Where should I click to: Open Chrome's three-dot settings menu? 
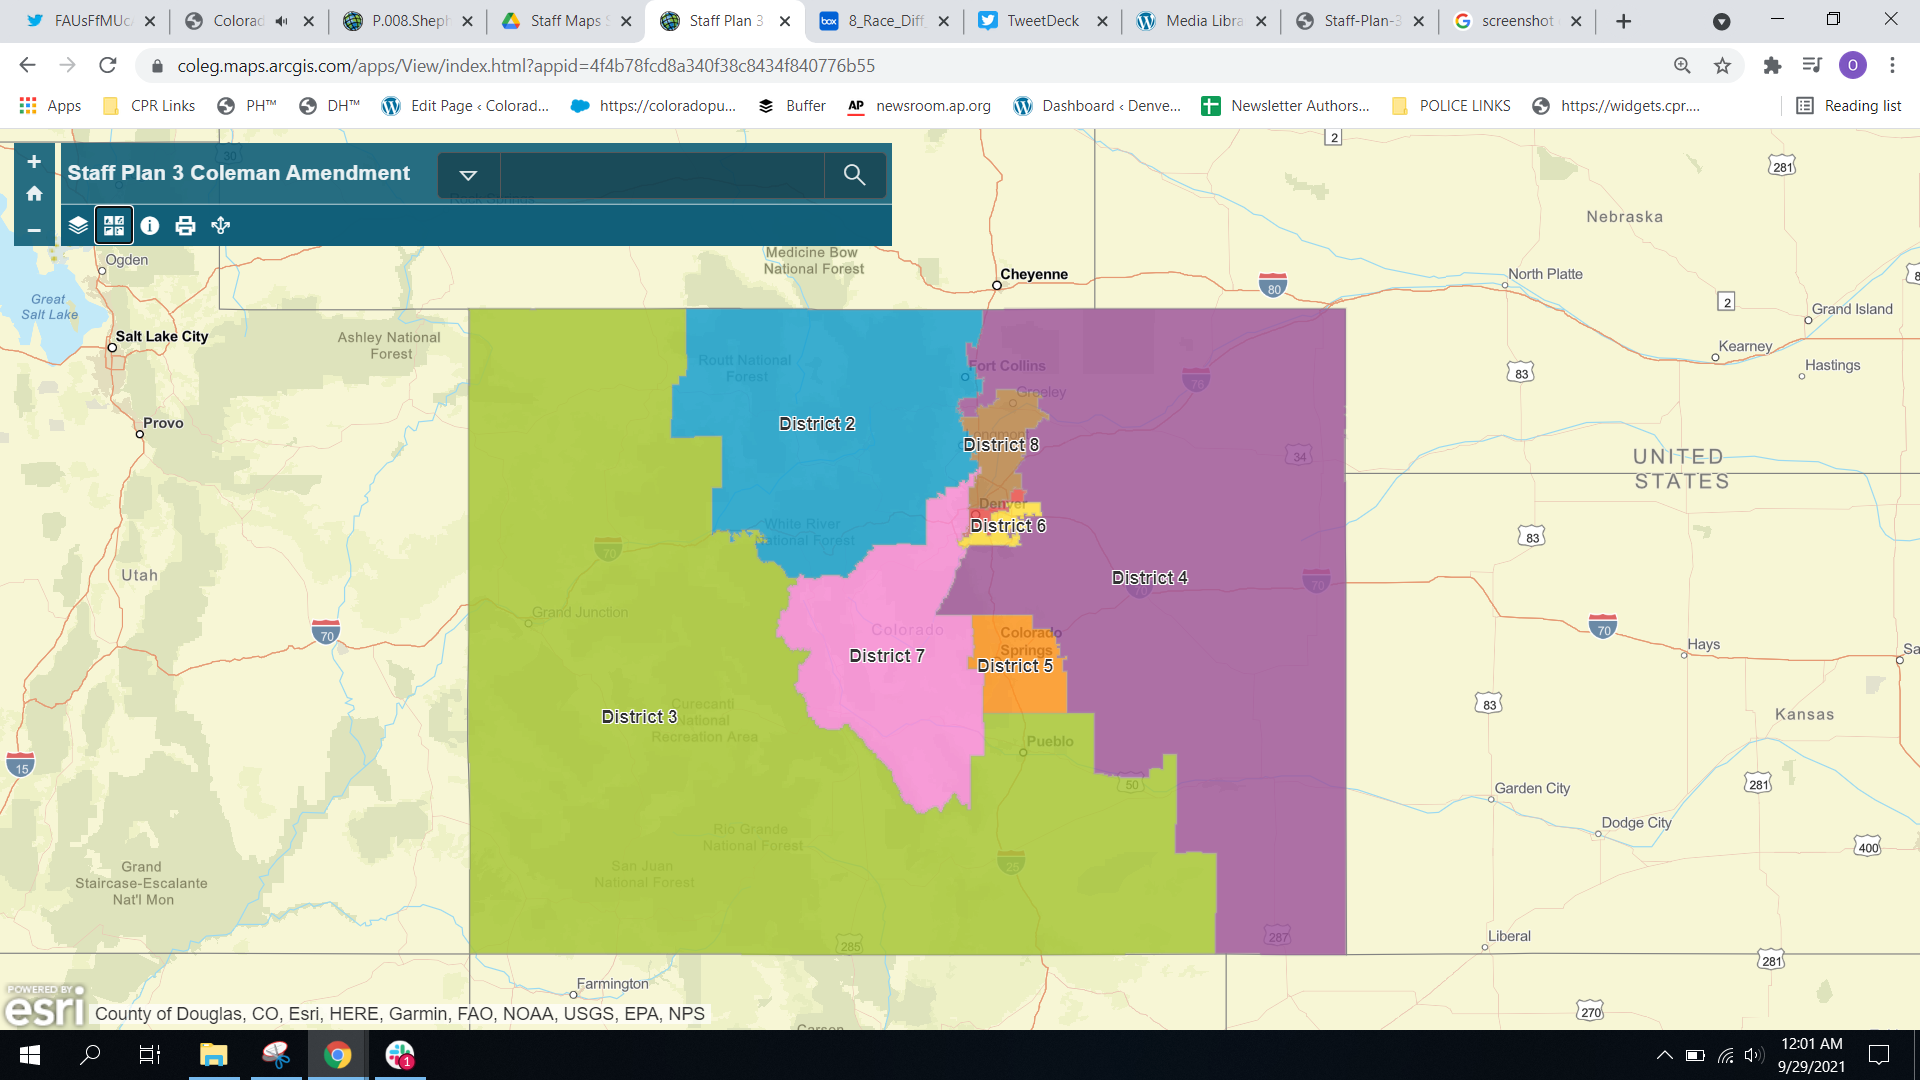coord(1892,65)
